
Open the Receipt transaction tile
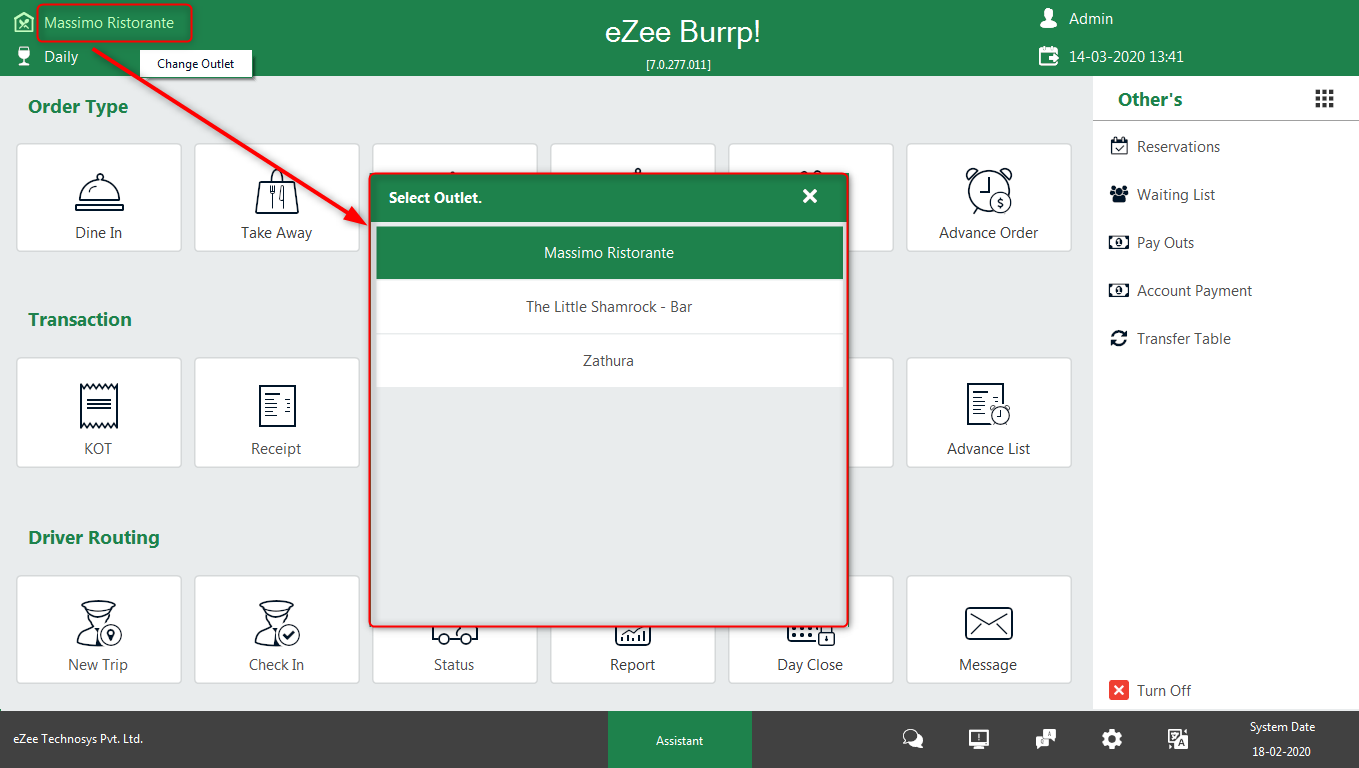[277, 412]
